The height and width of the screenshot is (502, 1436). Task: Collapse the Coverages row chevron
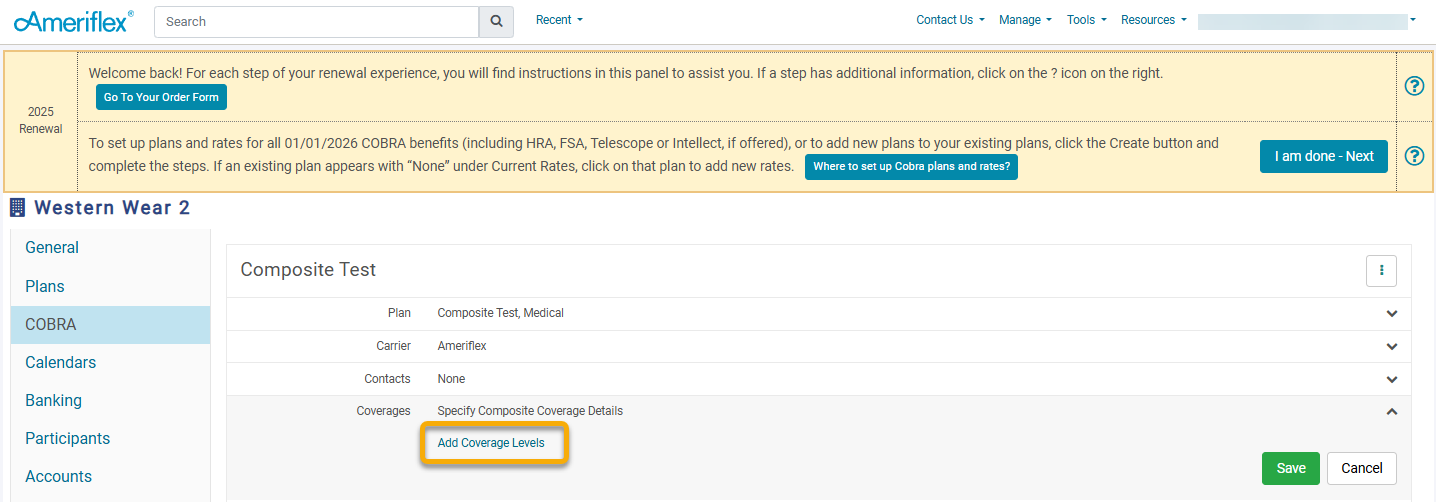coord(1391,411)
